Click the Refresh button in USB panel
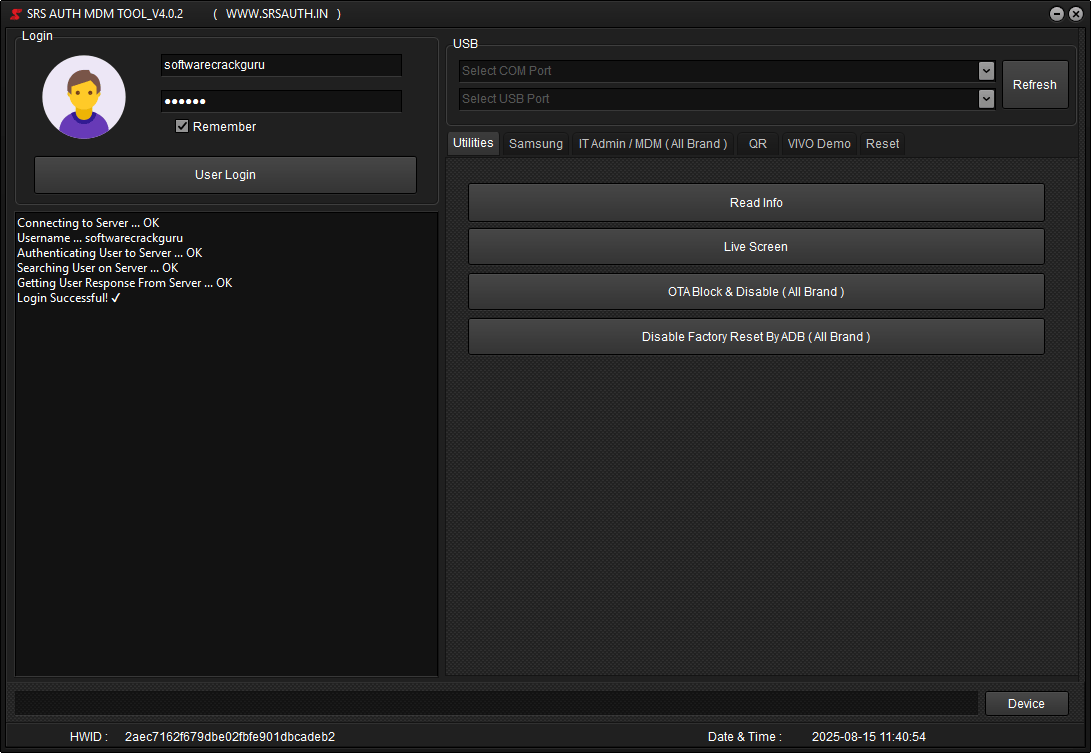The width and height of the screenshot is (1091, 753). click(1035, 84)
